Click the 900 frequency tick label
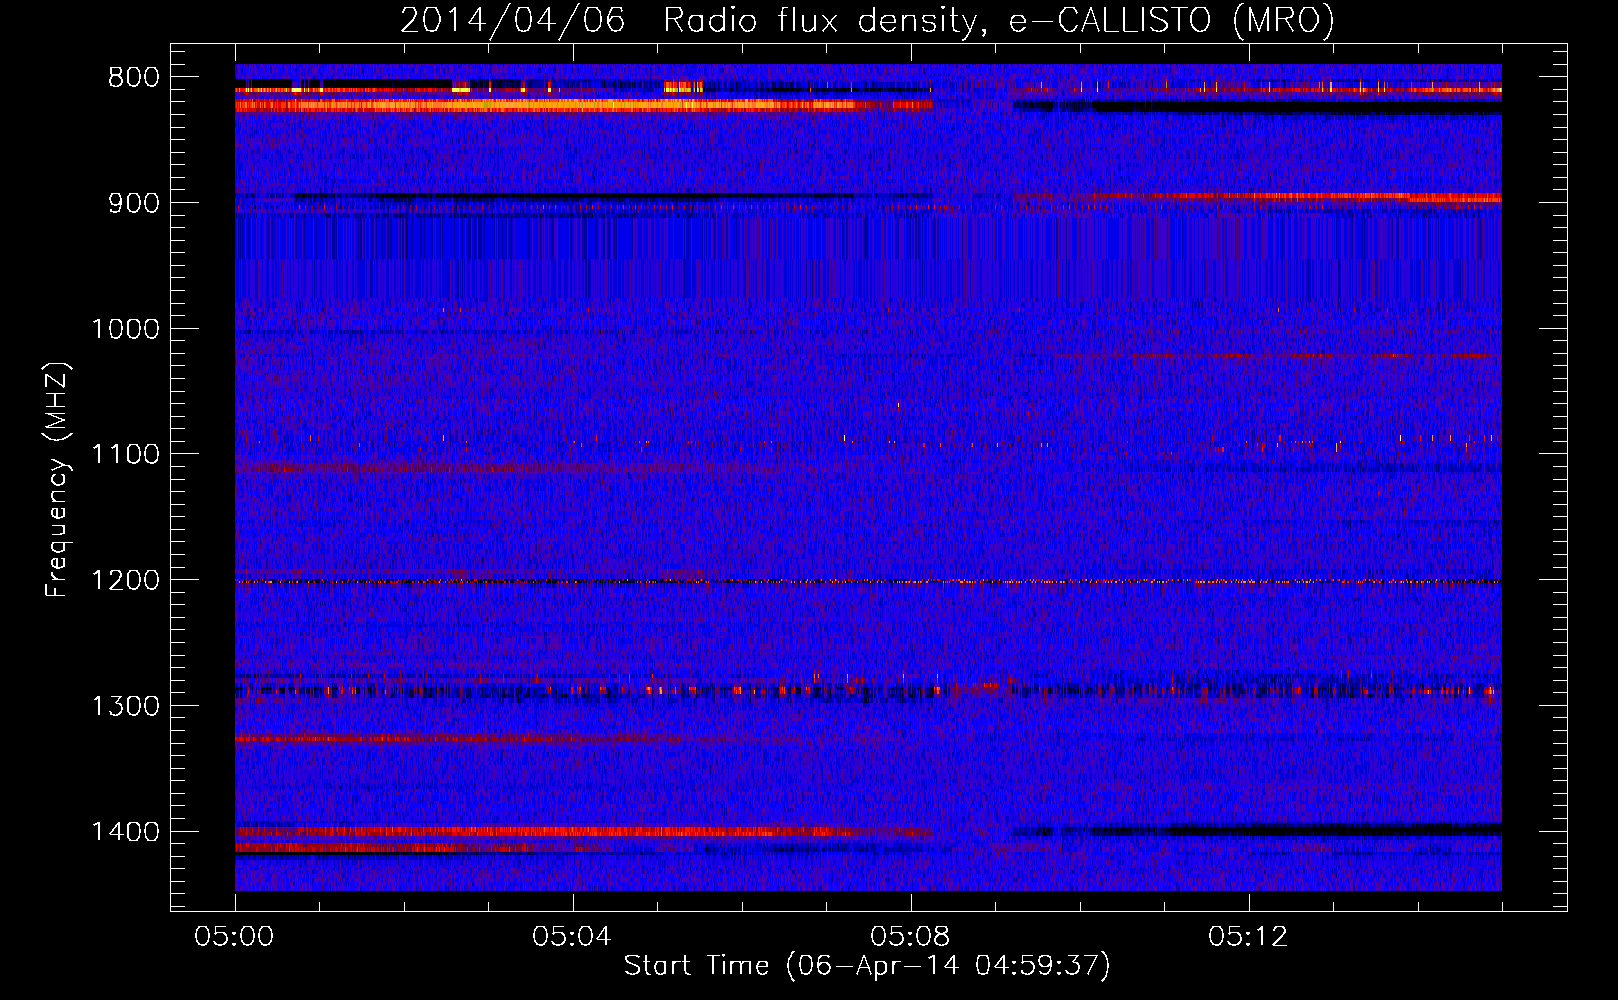Image resolution: width=1618 pixels, height=1000 pixels. (x=134, y=203)
